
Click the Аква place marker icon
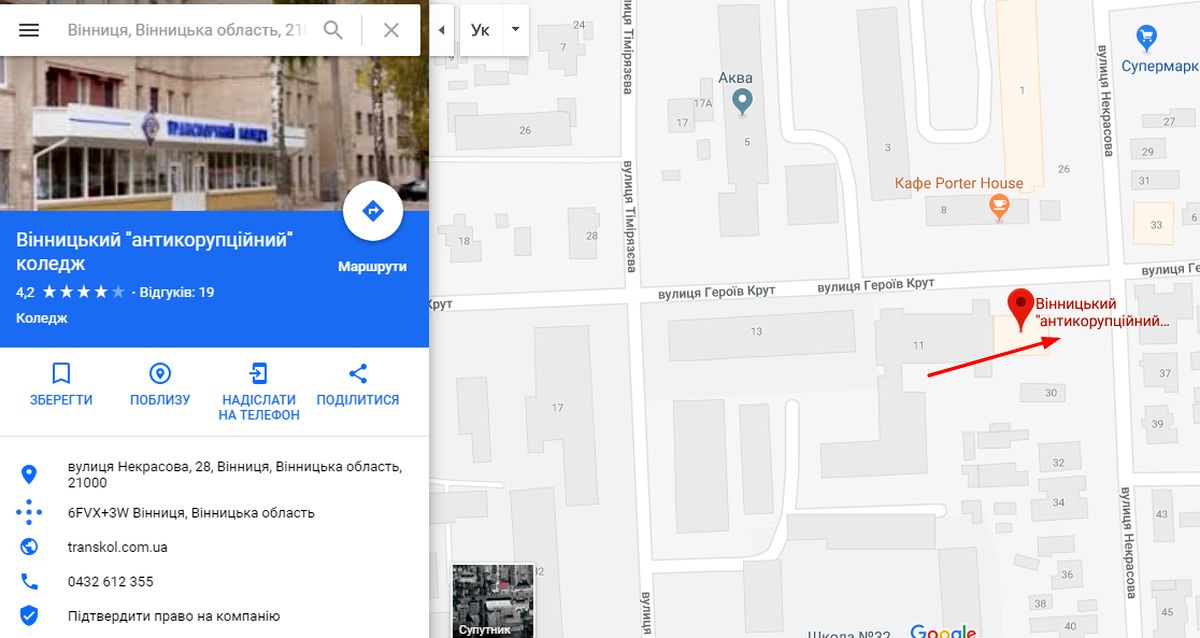click(x=742, y=100)
